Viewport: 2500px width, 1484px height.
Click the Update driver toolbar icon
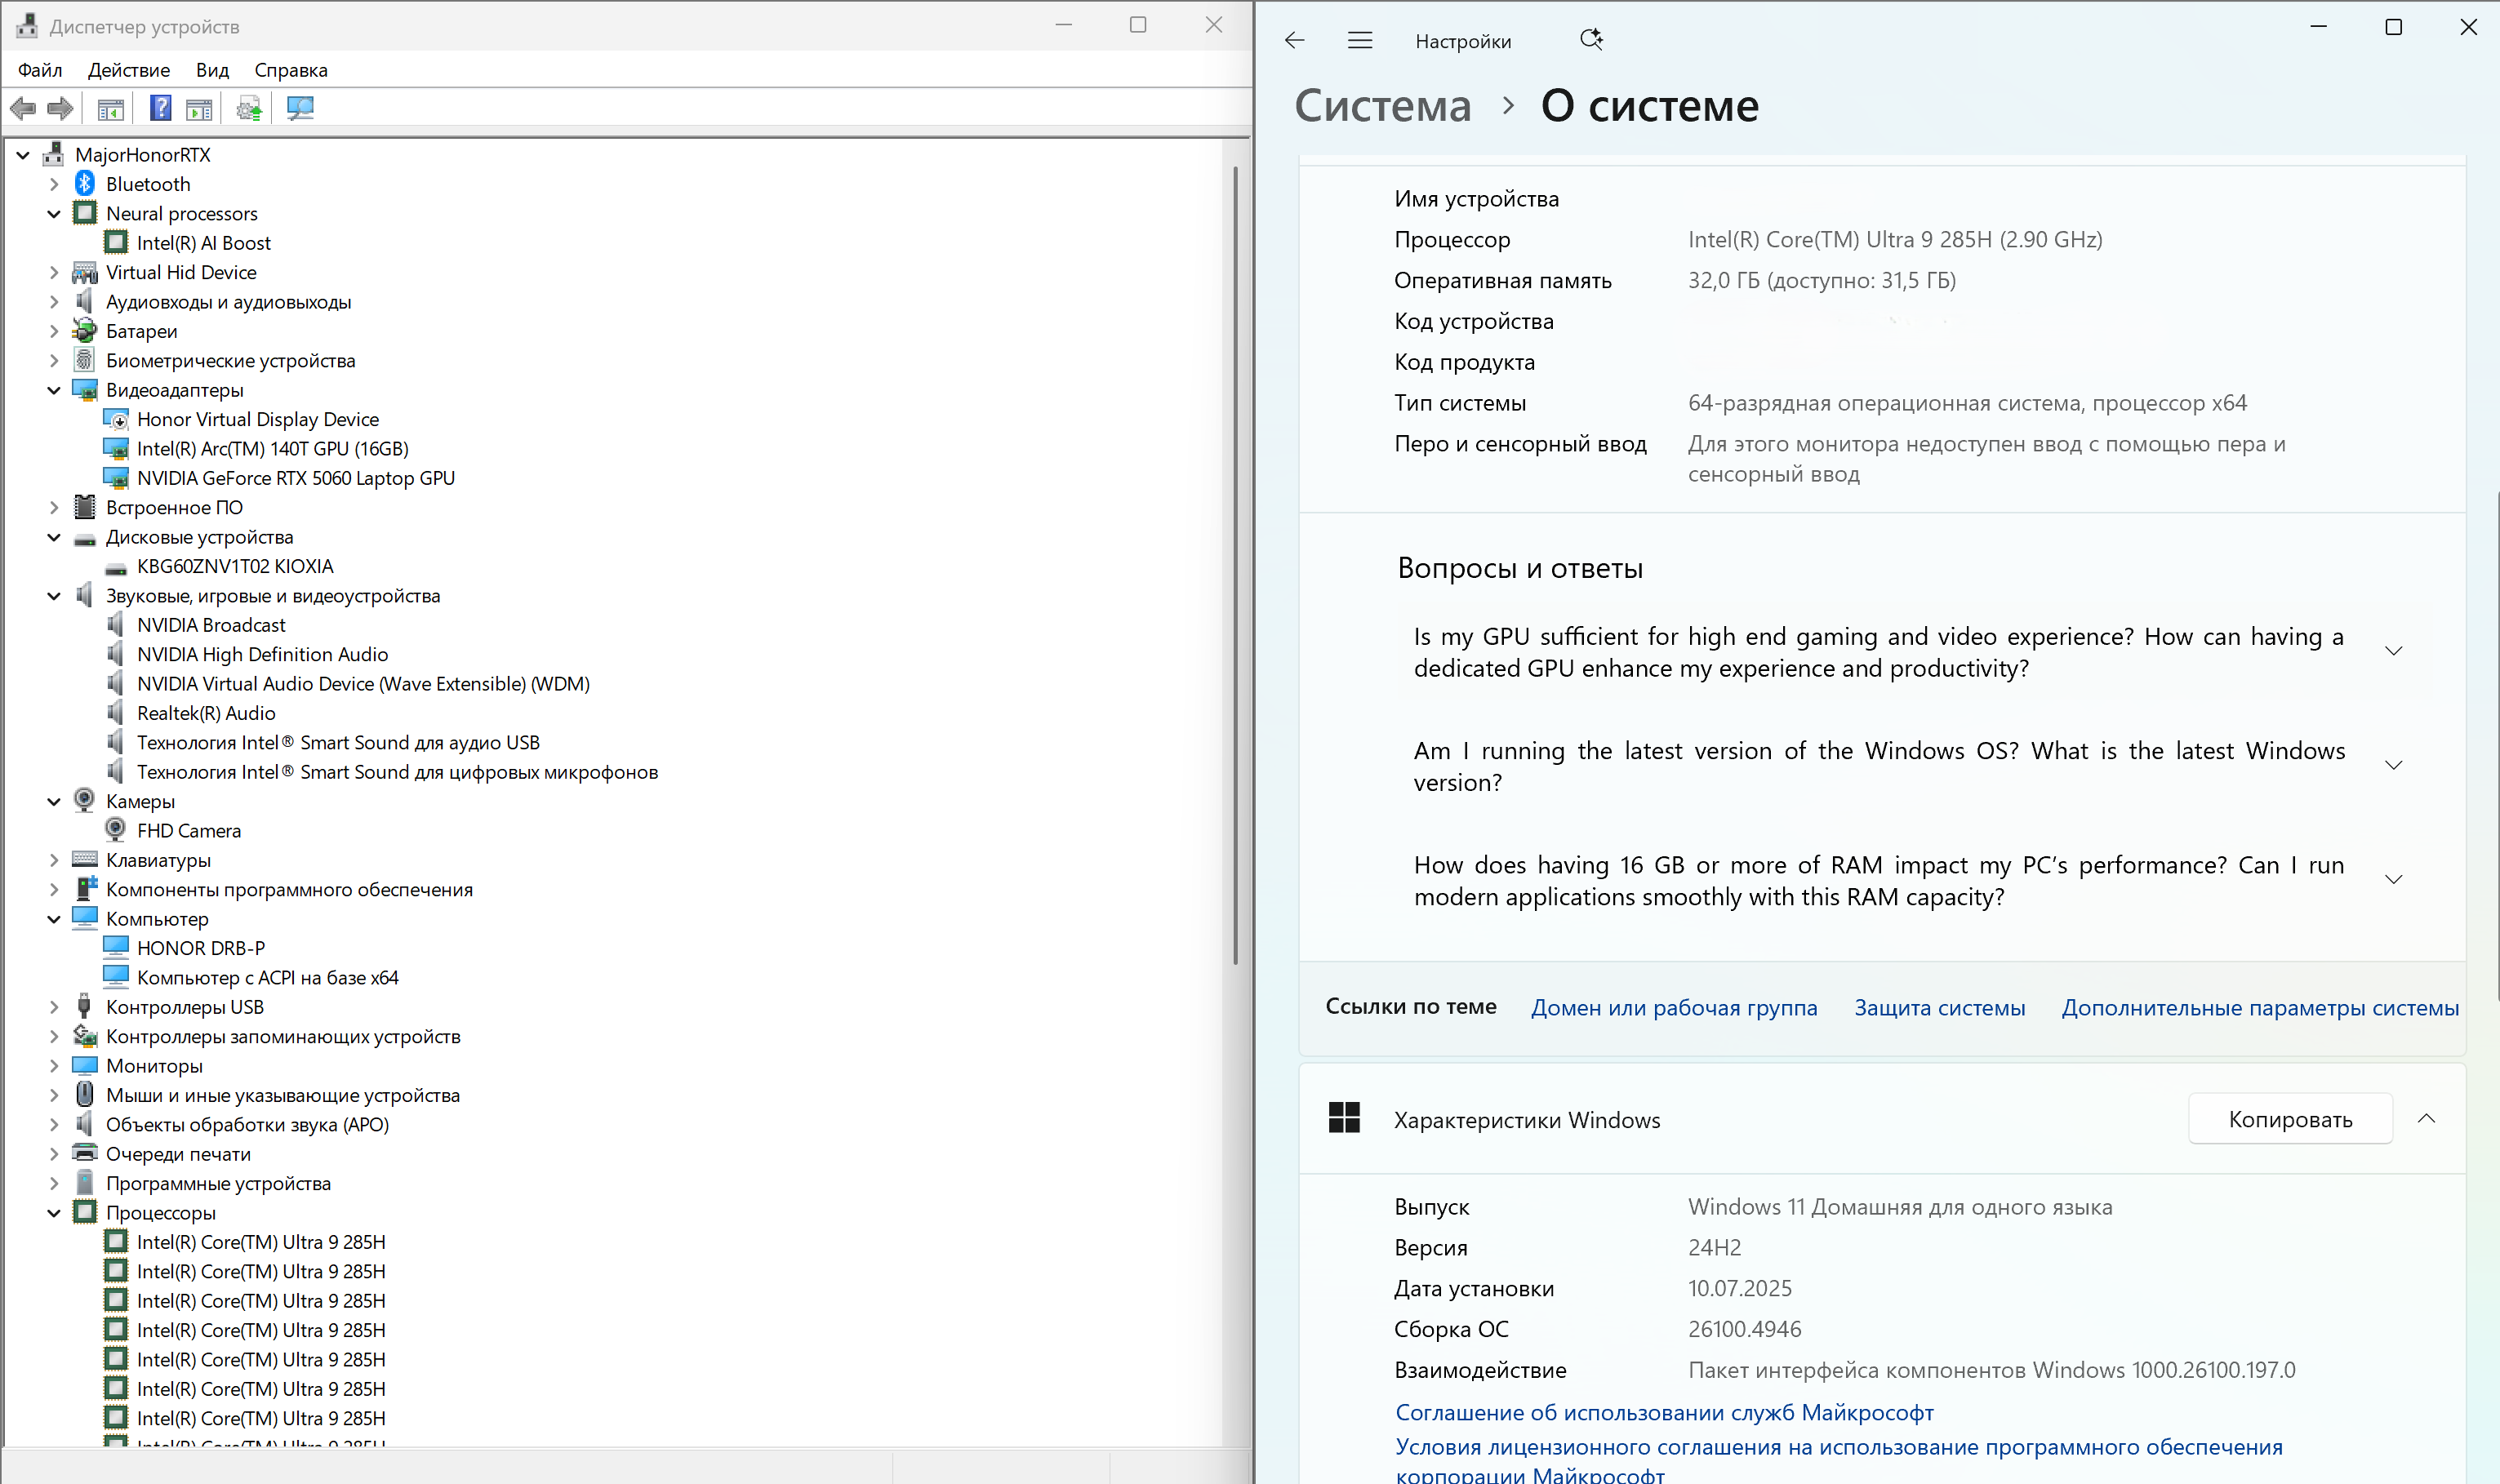tap(249, 108)
